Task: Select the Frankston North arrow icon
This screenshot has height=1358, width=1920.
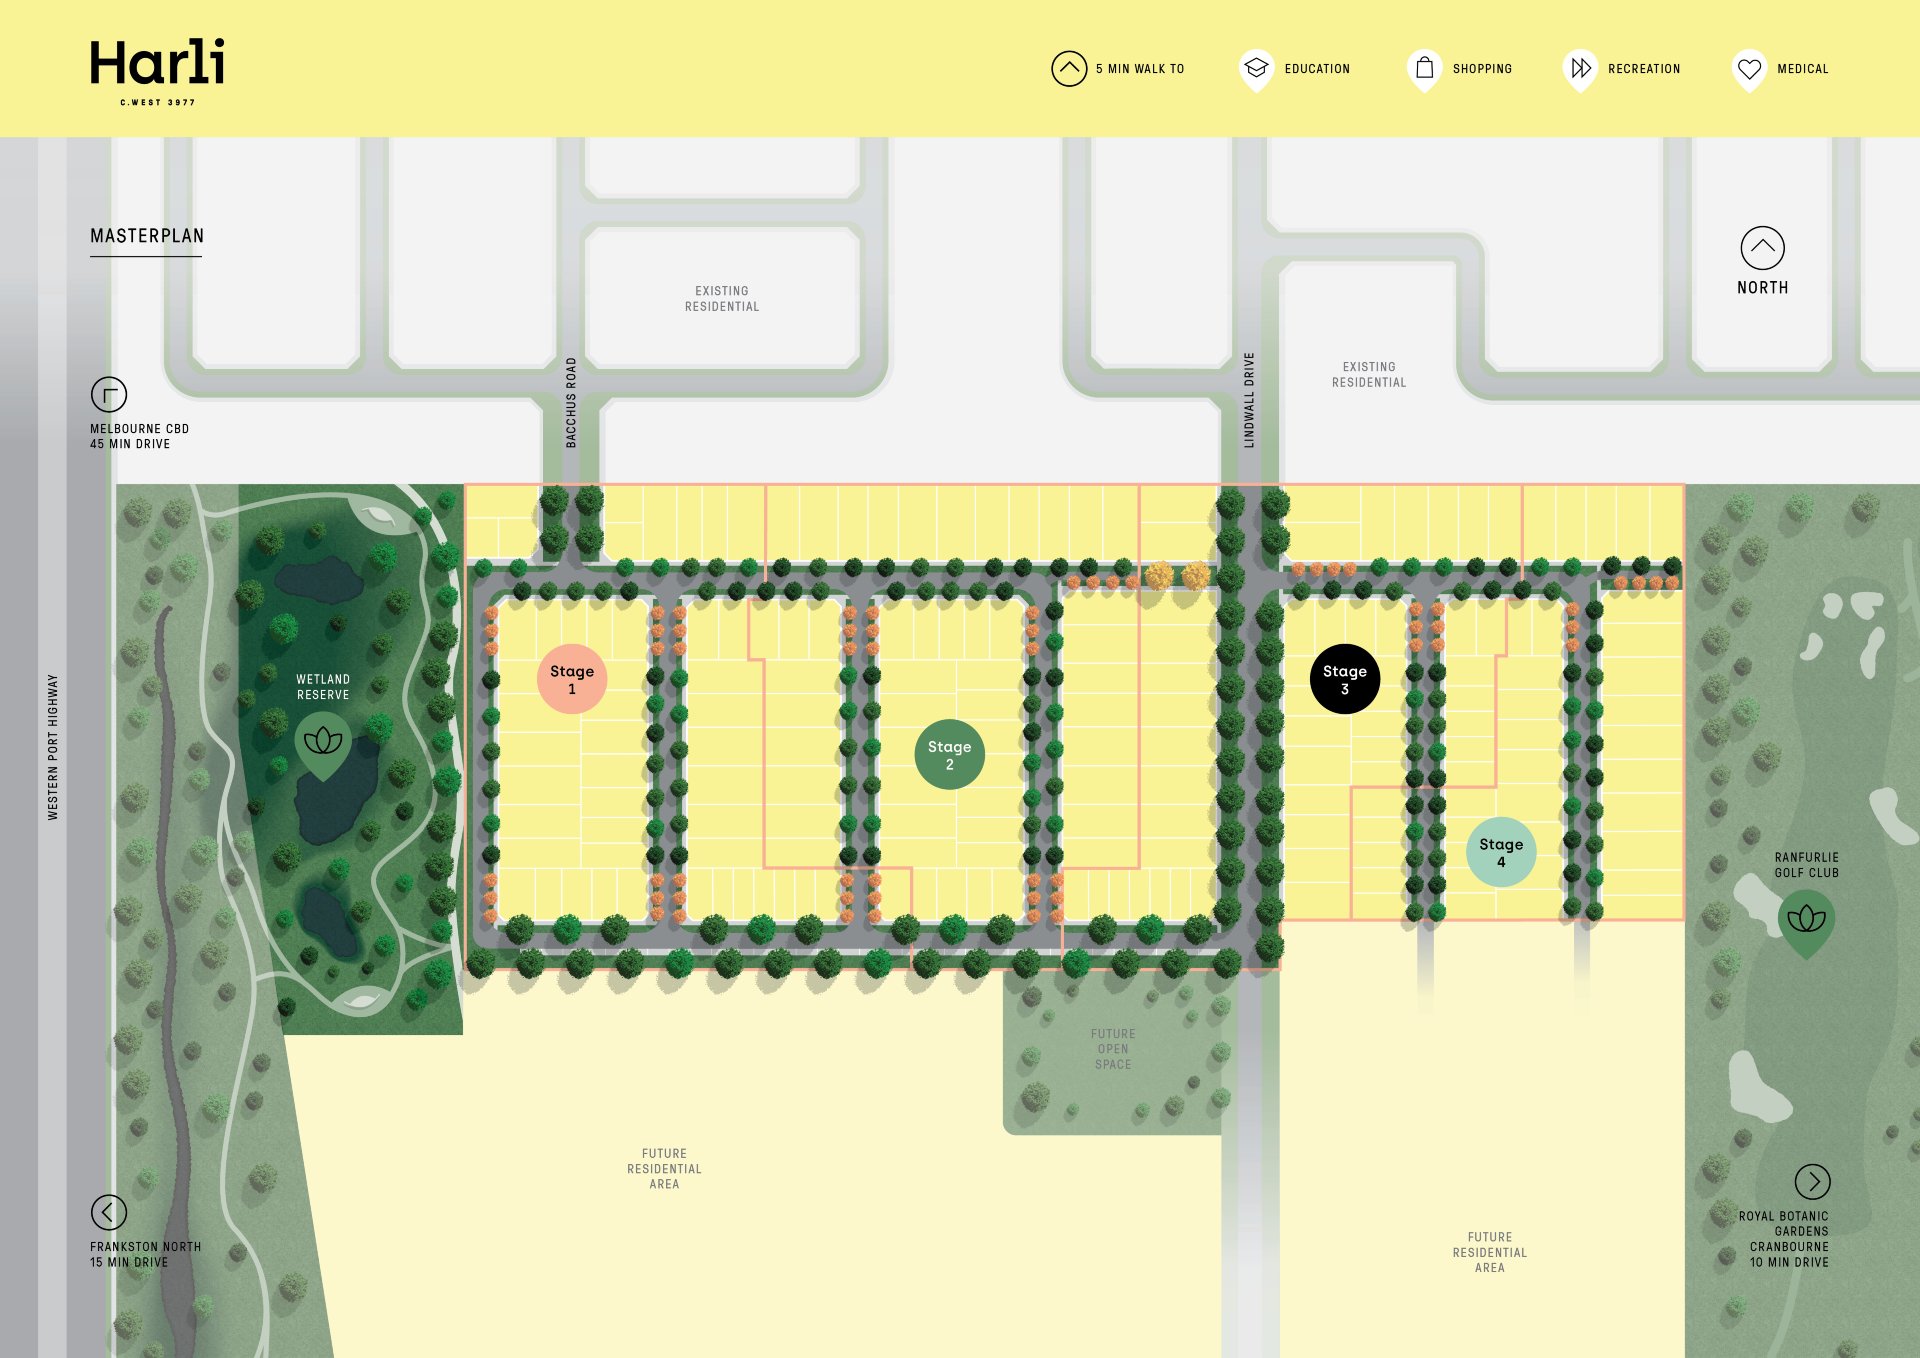Action: tap(110, 1211)
